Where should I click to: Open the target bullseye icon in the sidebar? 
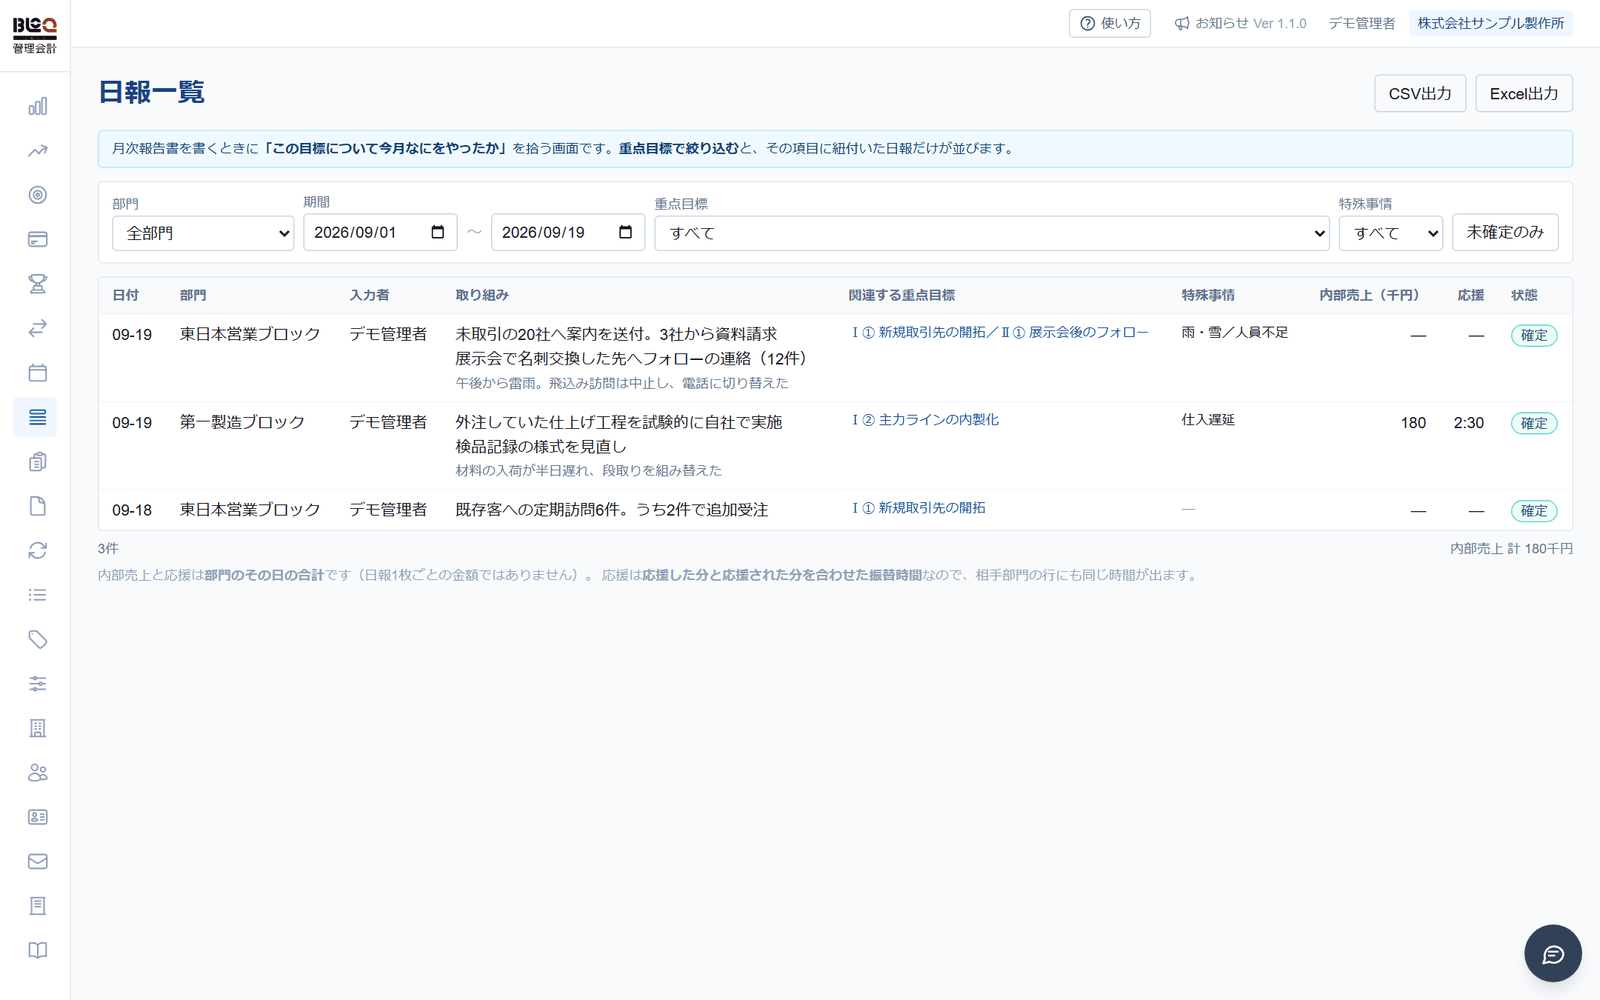pos(37,195)
